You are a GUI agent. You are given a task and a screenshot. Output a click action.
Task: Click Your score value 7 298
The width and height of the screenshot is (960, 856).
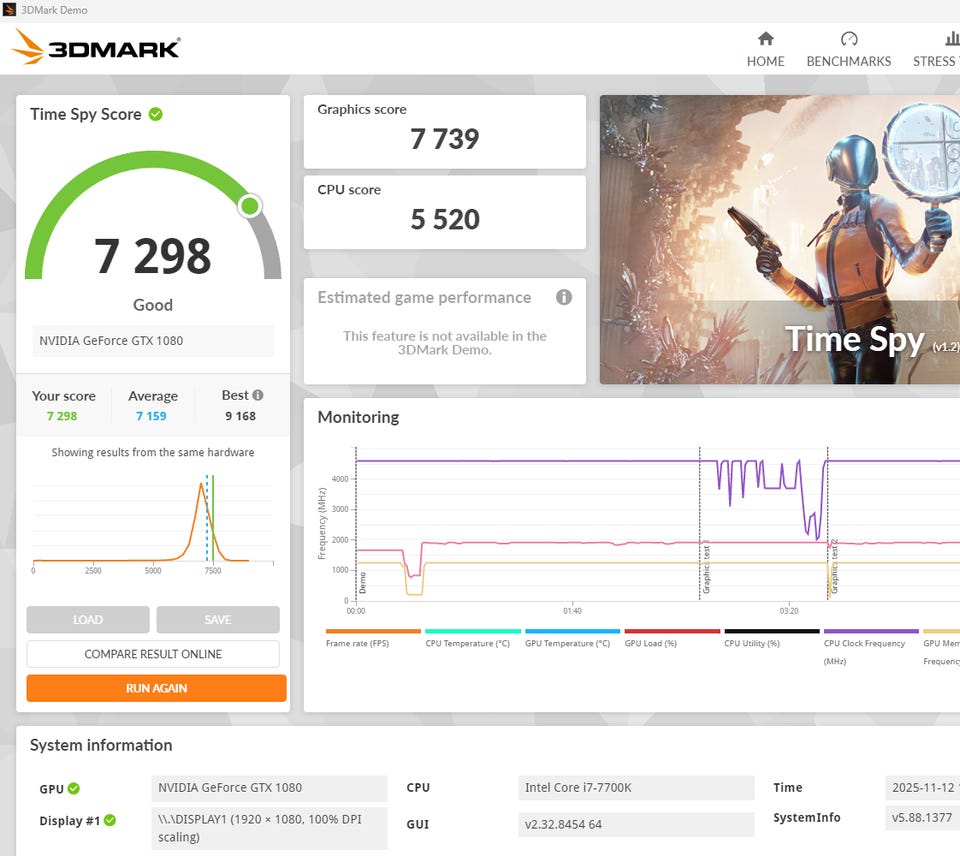(x=62, y=416)
